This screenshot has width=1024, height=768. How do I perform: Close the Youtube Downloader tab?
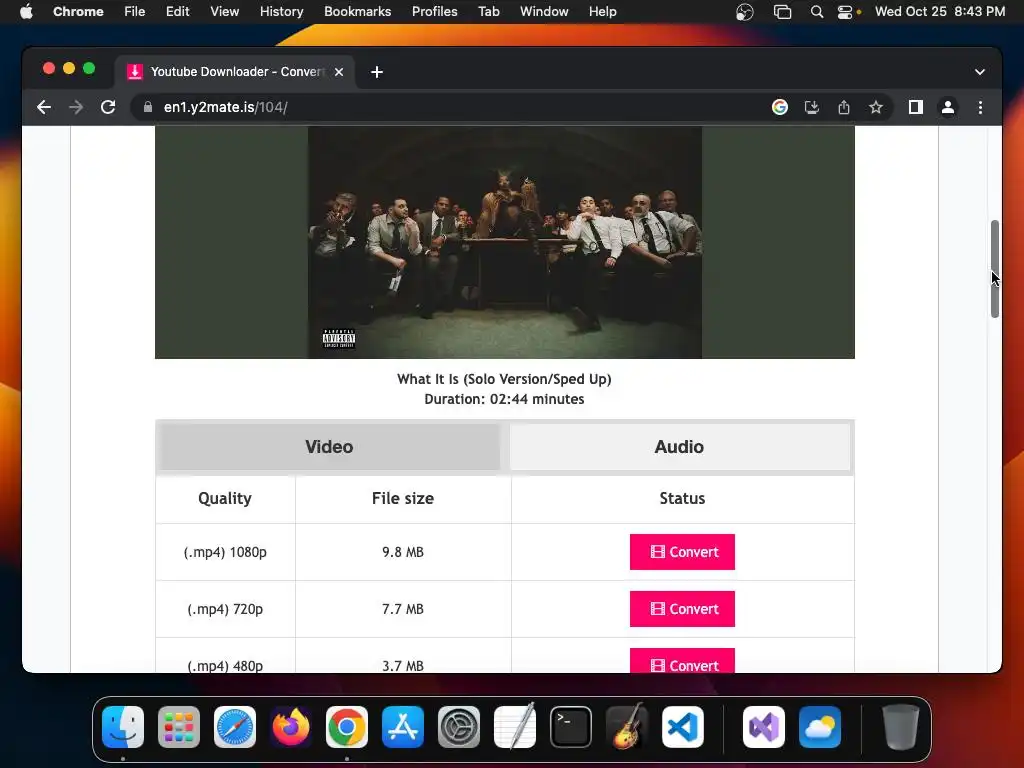[339, 72]
